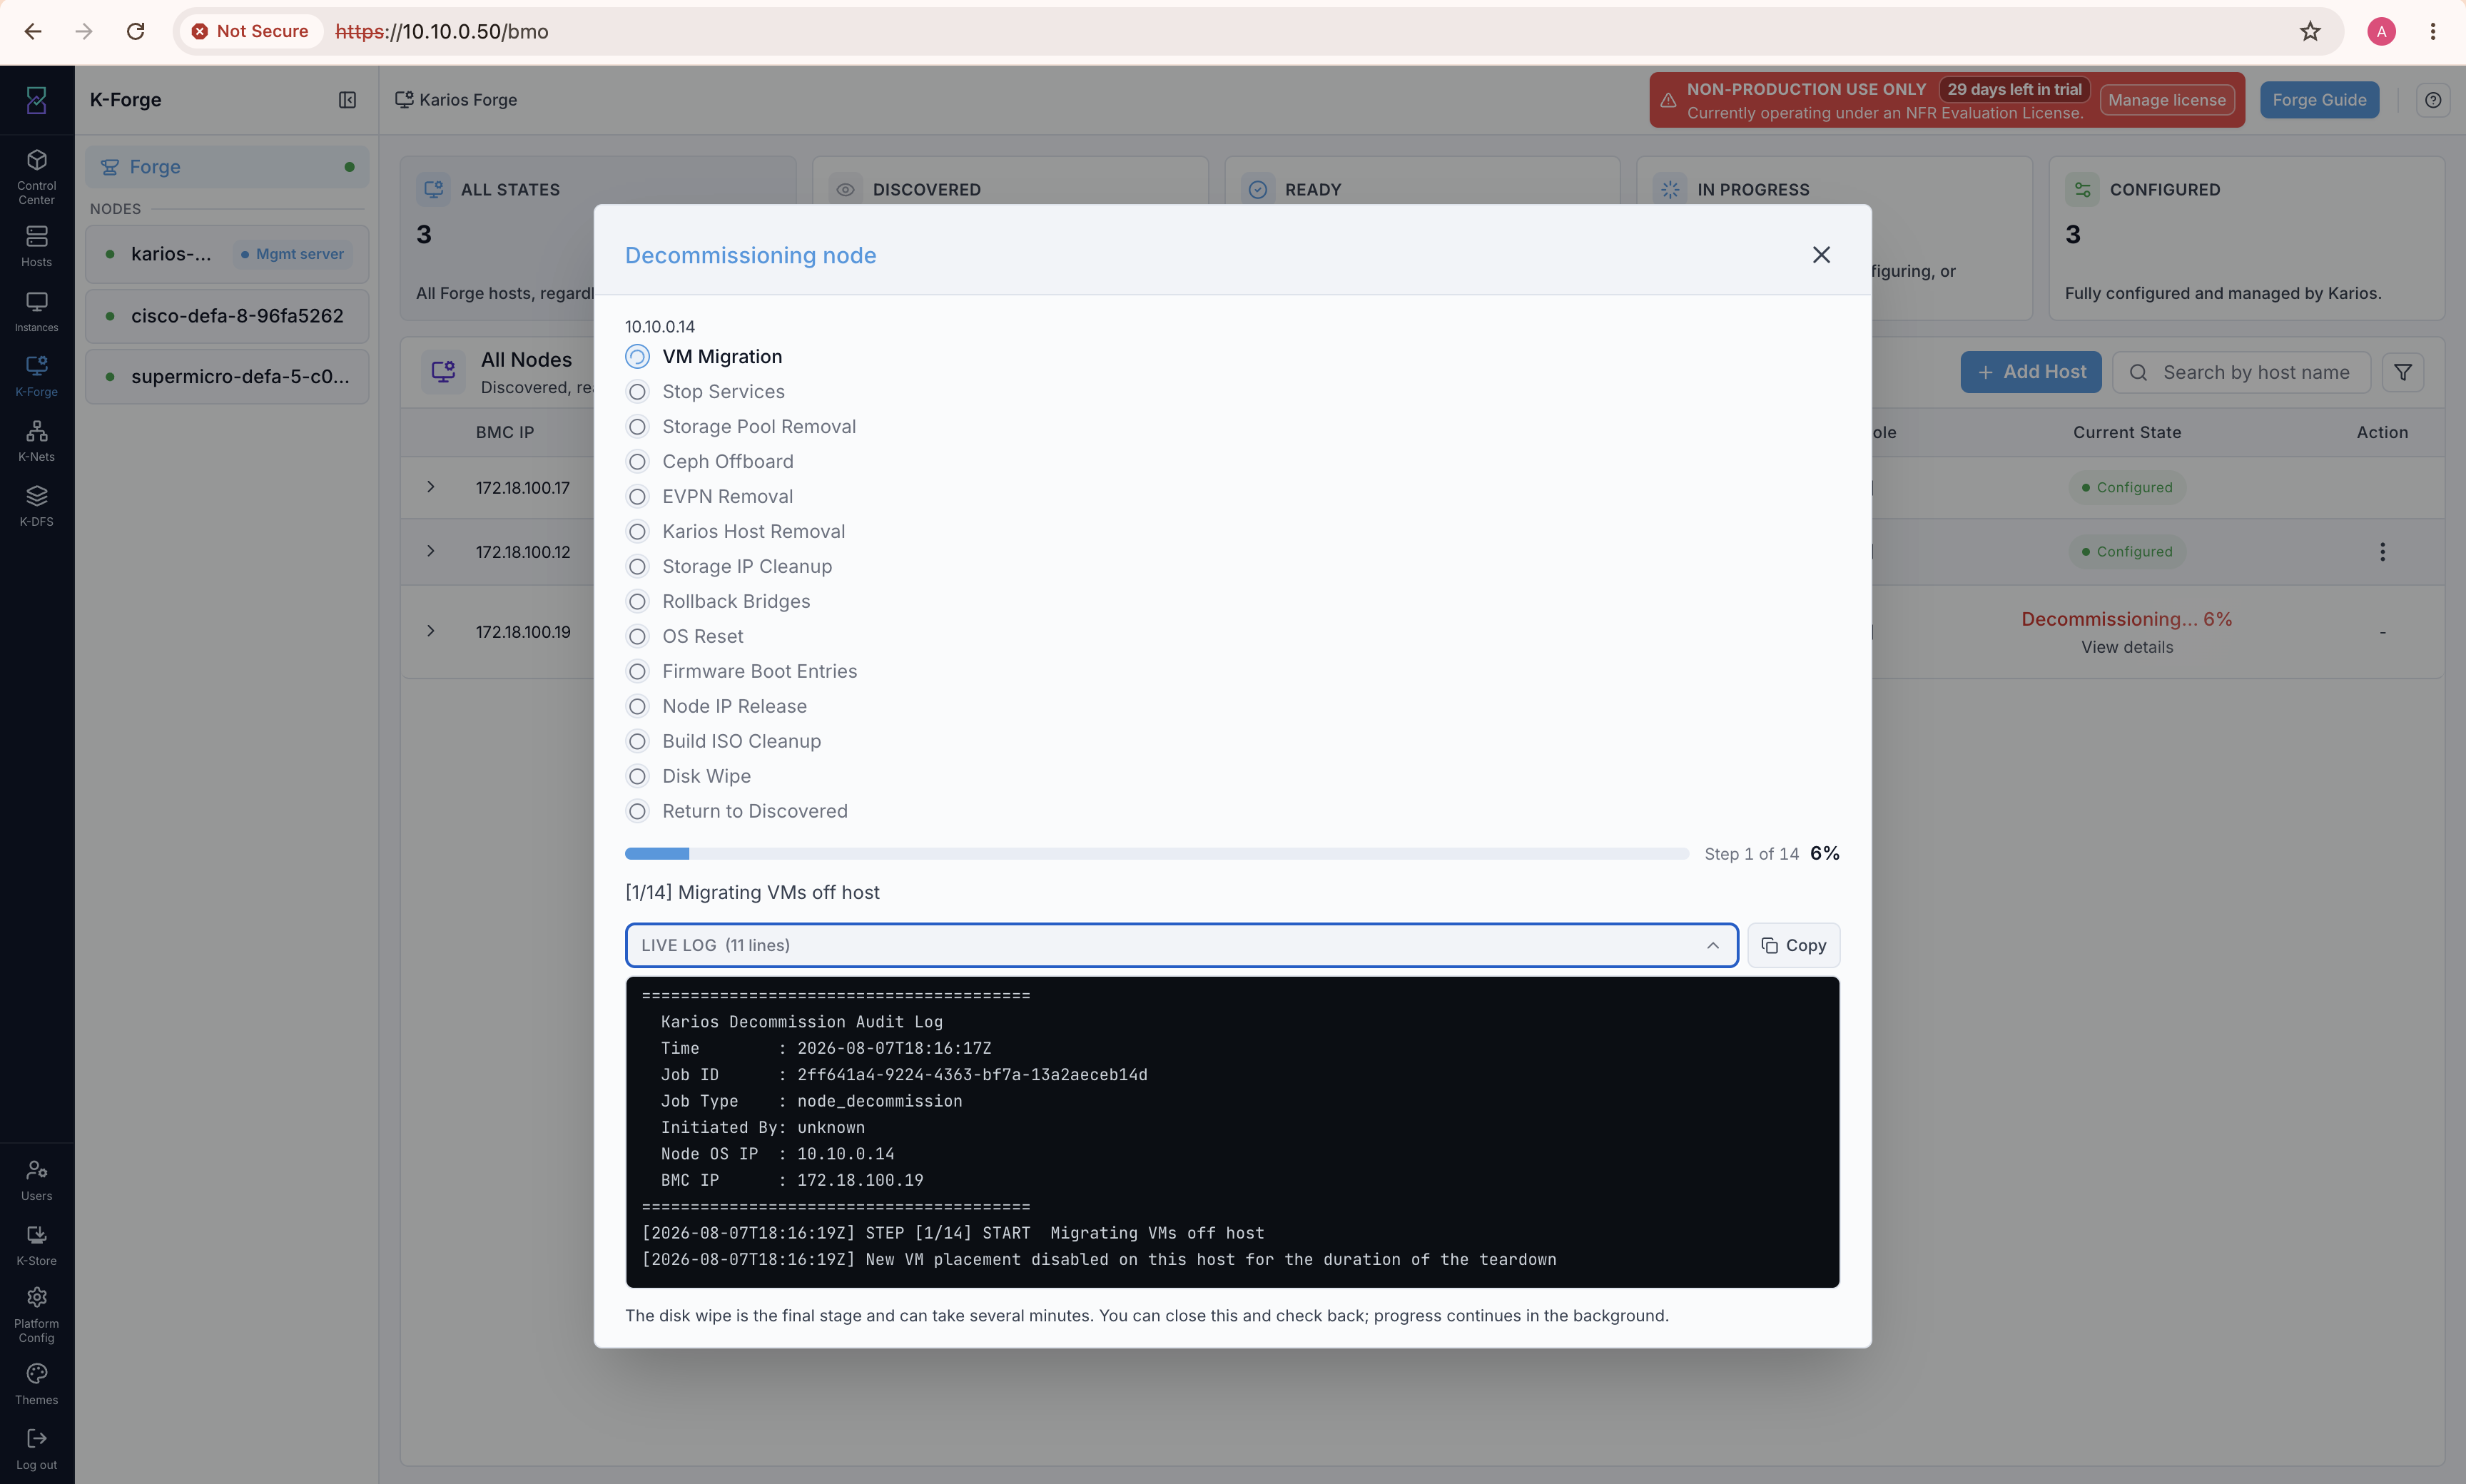Click the Job ID line in log
Image resolution: width=2466 pixels, height=1484 pixels.
[904, 1075]
